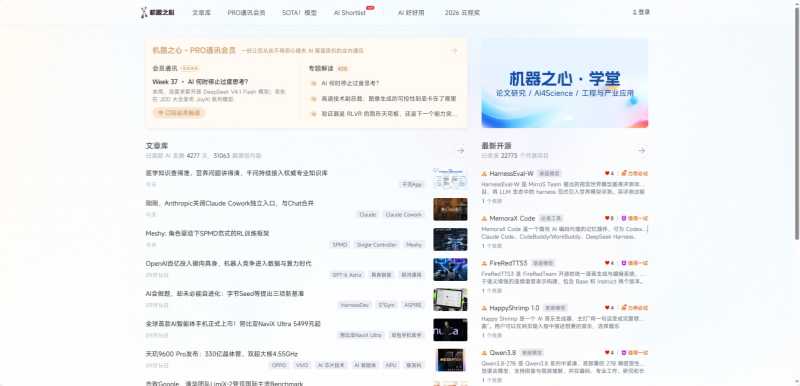Click orange badge on HappyShrimp 1.0 row
The height and width of the screenshot is (386, 800).
pos(634,308)
